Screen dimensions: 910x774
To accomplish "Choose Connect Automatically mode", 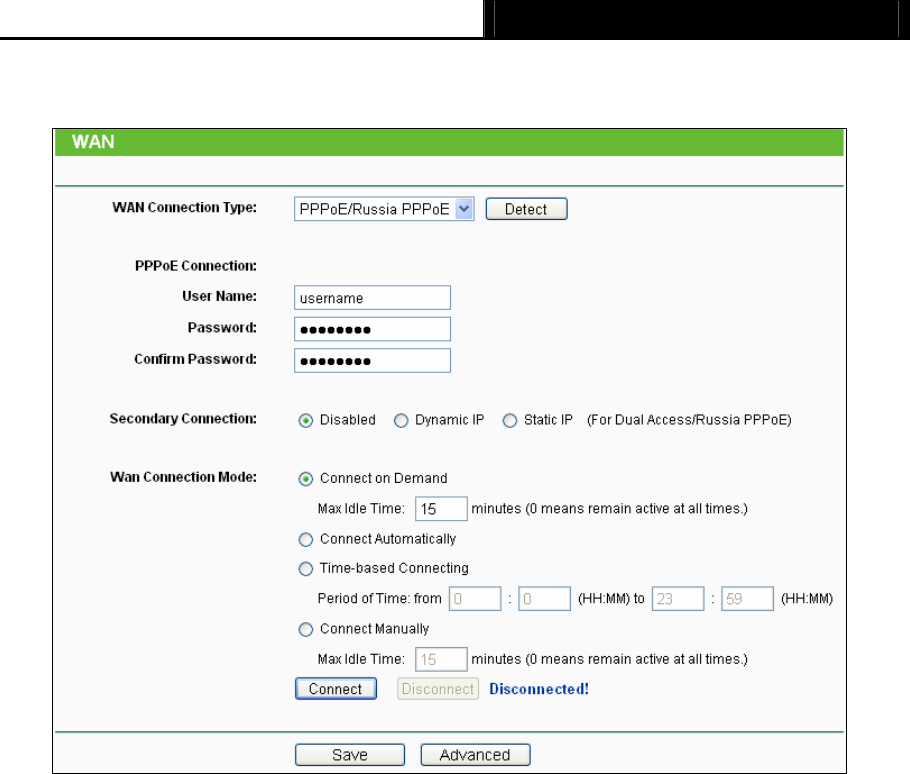I will [306, 540].
